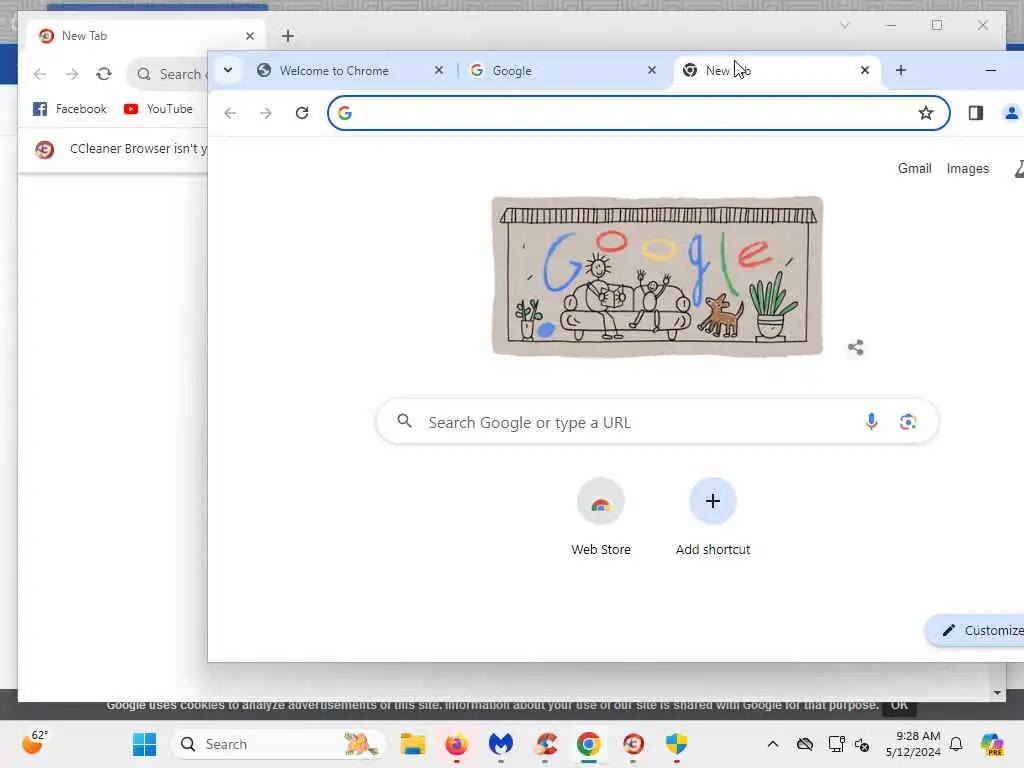1024x768 pixels.
Task: Open the weather widget showing 62°
Action: (35, 743)
